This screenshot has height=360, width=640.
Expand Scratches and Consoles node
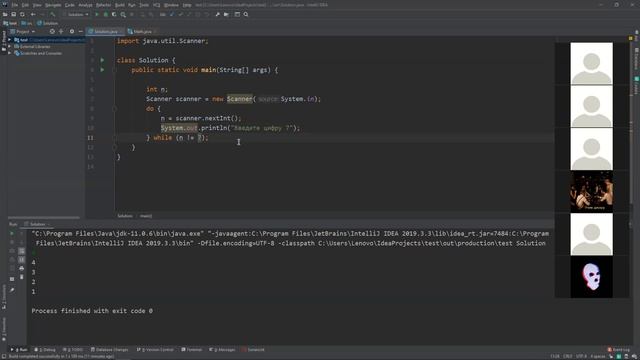[x=10, y=53]
